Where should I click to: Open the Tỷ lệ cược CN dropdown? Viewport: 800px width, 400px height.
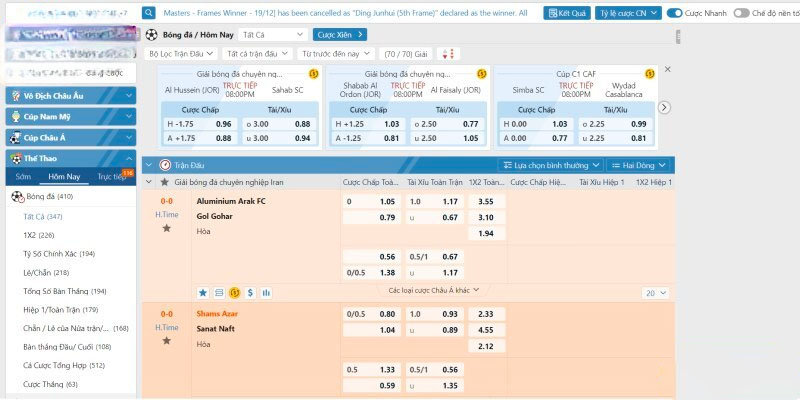pyautogui.click(x=629, y=14)
